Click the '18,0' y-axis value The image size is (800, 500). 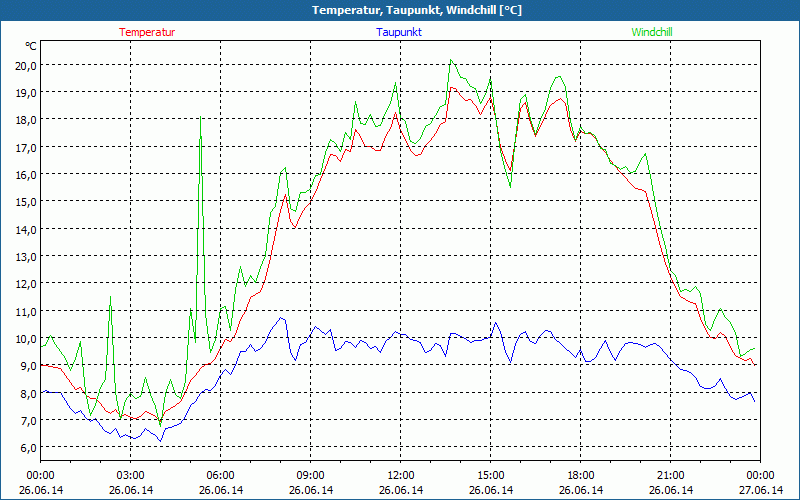point(26,119)
